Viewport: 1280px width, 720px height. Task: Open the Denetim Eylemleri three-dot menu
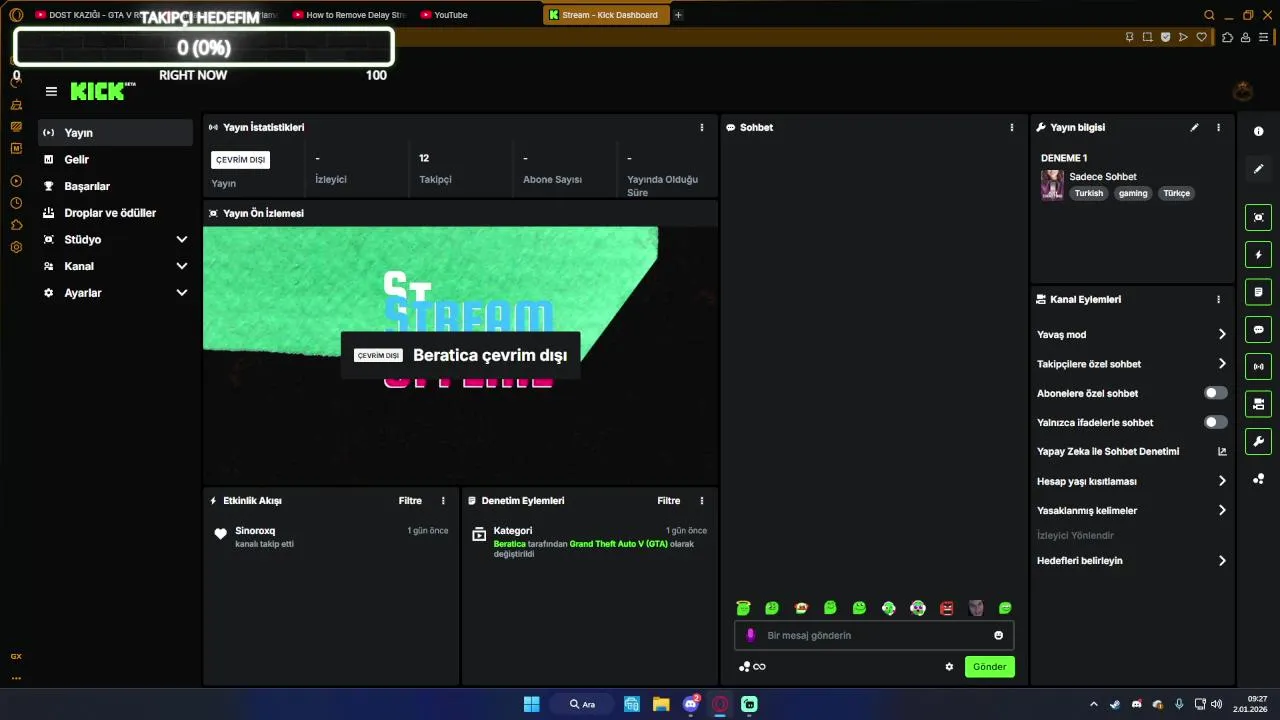point(701,500)
